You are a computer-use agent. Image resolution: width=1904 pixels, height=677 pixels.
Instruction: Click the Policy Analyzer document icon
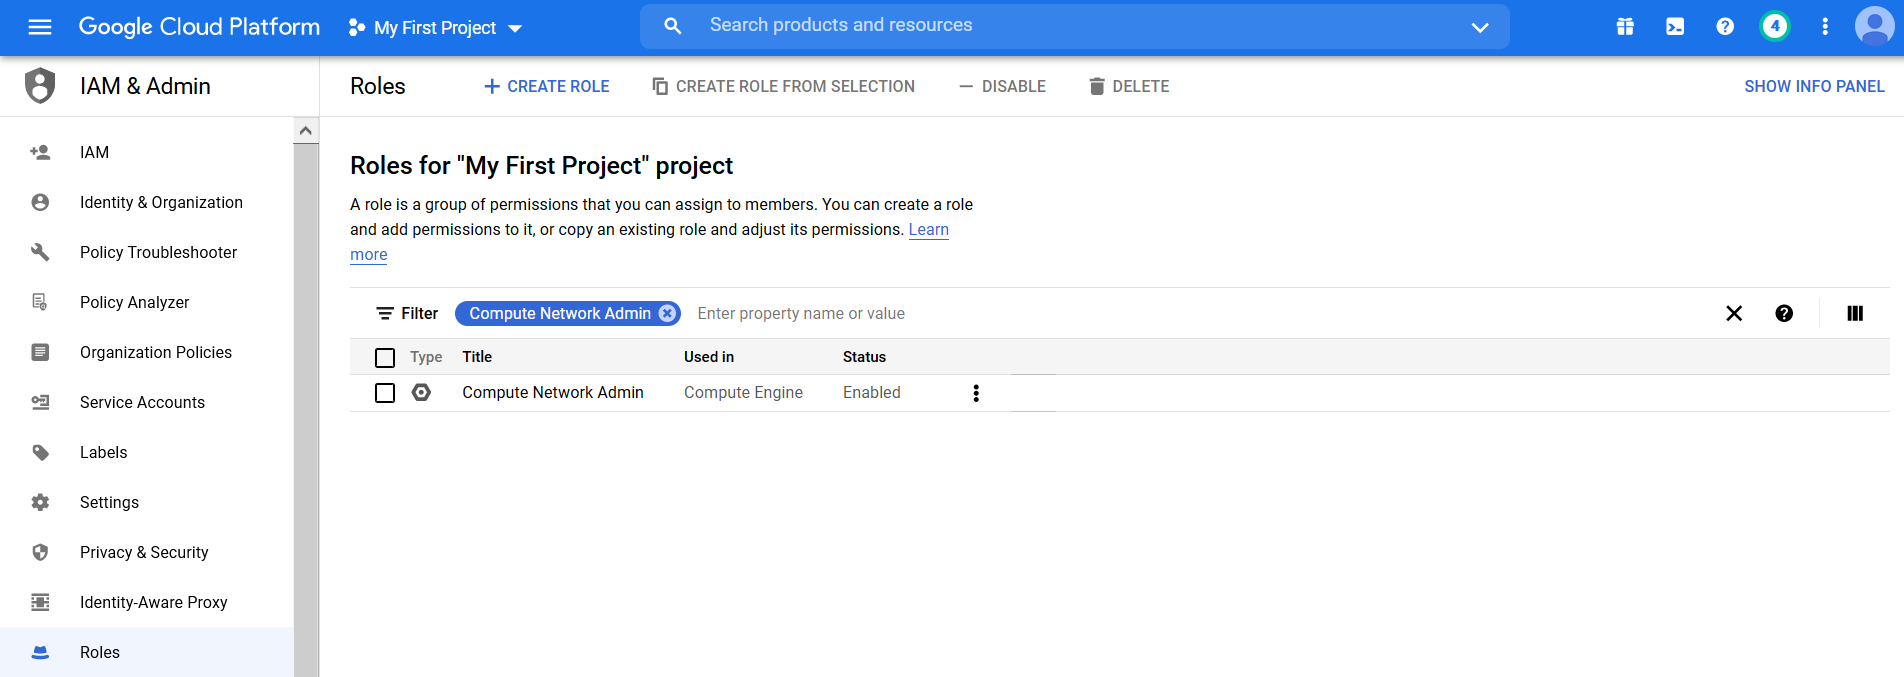(40, 302)
